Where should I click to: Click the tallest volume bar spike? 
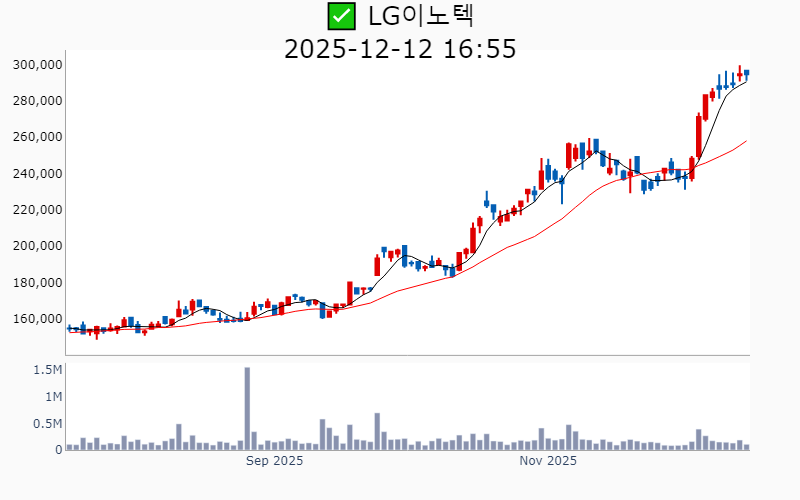247,410
